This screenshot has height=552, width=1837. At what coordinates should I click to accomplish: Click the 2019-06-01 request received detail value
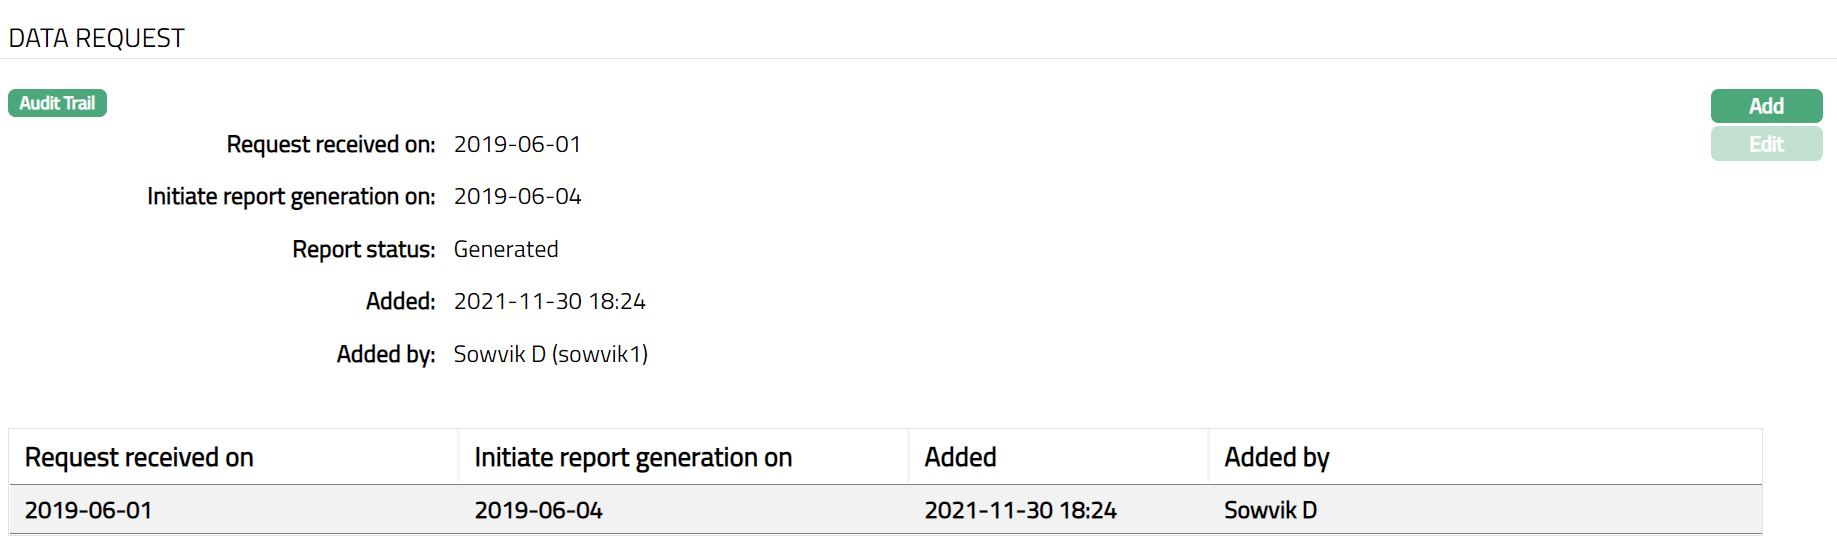click(x=517, y=144)
